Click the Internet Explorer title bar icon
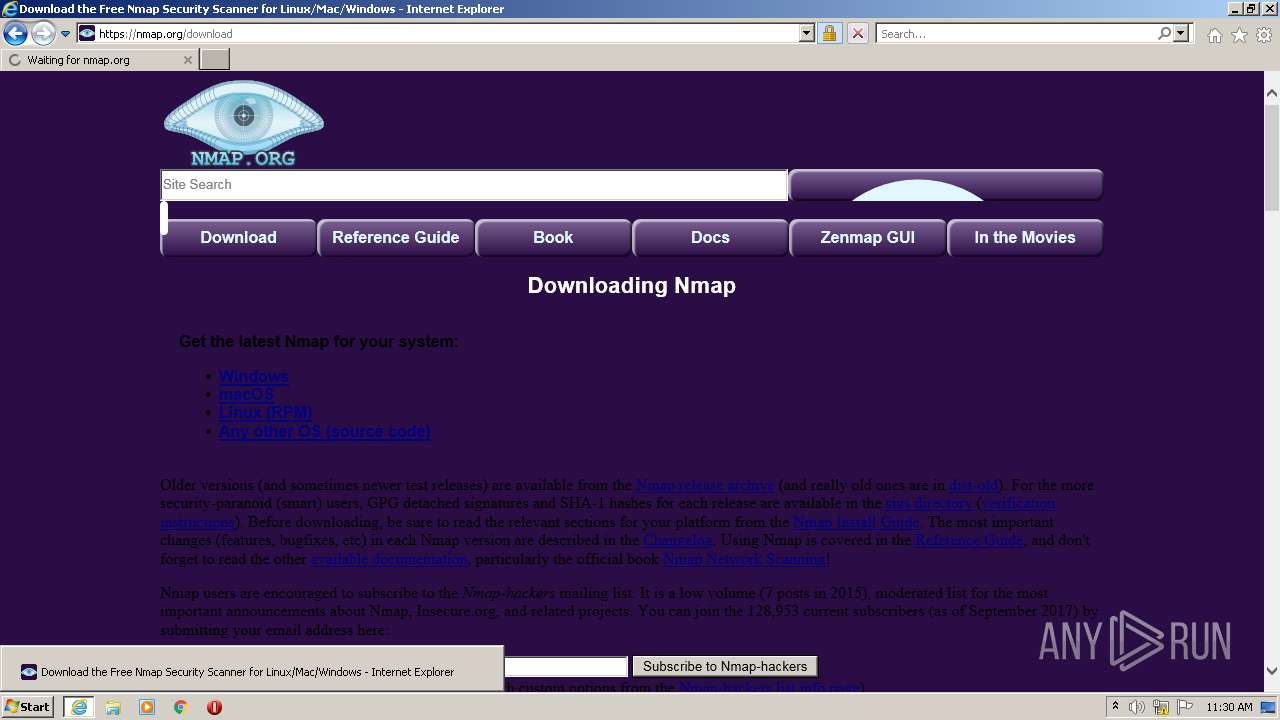Viewport: 1280px width, 720px height. coord(9,9)
